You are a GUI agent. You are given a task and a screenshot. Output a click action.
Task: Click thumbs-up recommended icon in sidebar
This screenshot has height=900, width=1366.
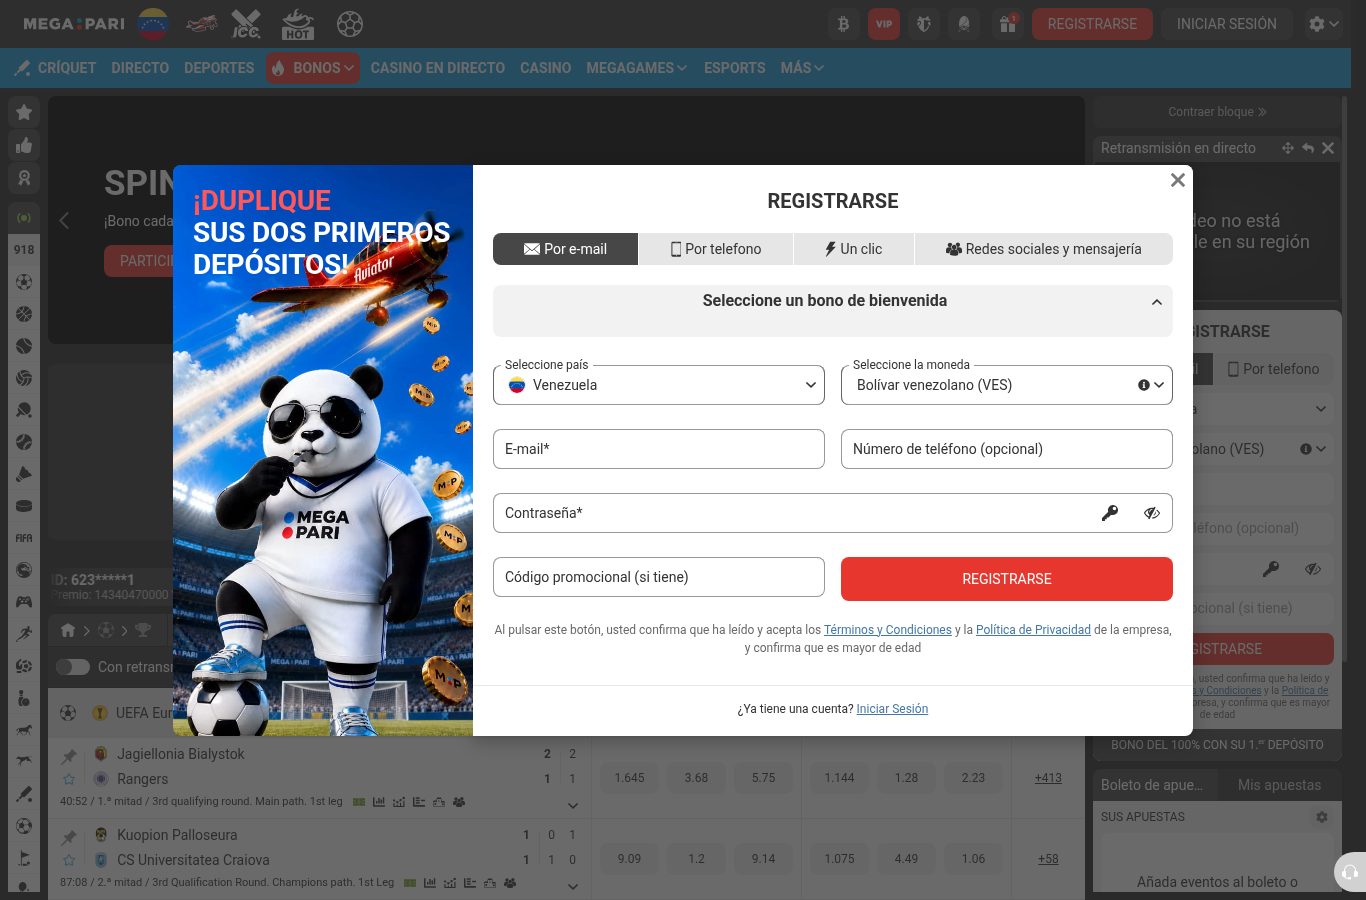click(x=24, y=145)
